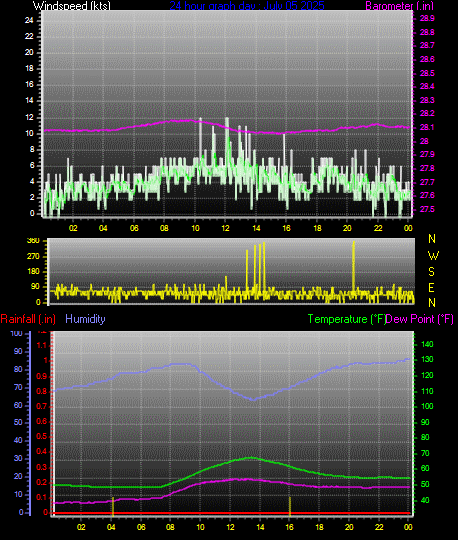Screen dimensions: 458x540
Task: Click yellow marker at hour 04 on rainfall chart
Action: [x=113, y=506]
